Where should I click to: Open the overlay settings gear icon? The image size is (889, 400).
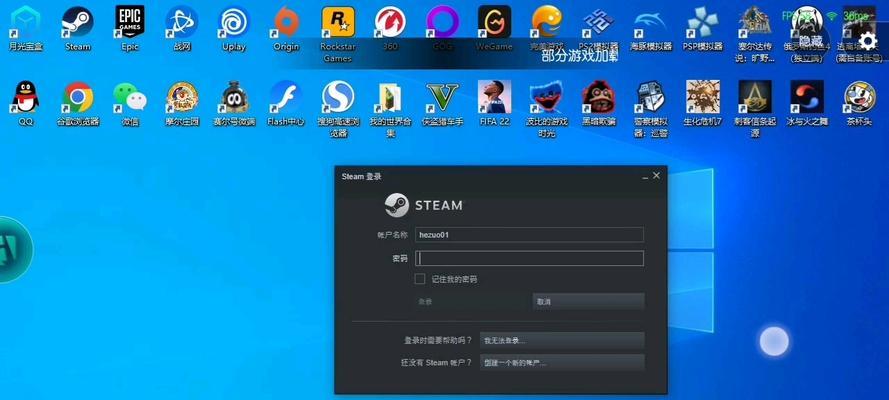[x=868, y=41]
